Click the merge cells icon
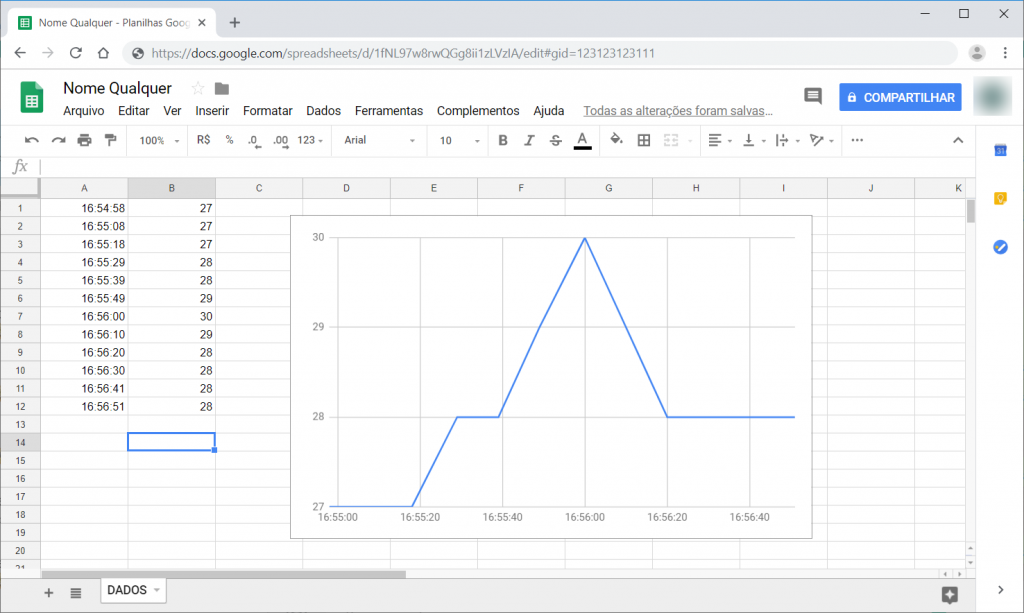 coord(671,140)
